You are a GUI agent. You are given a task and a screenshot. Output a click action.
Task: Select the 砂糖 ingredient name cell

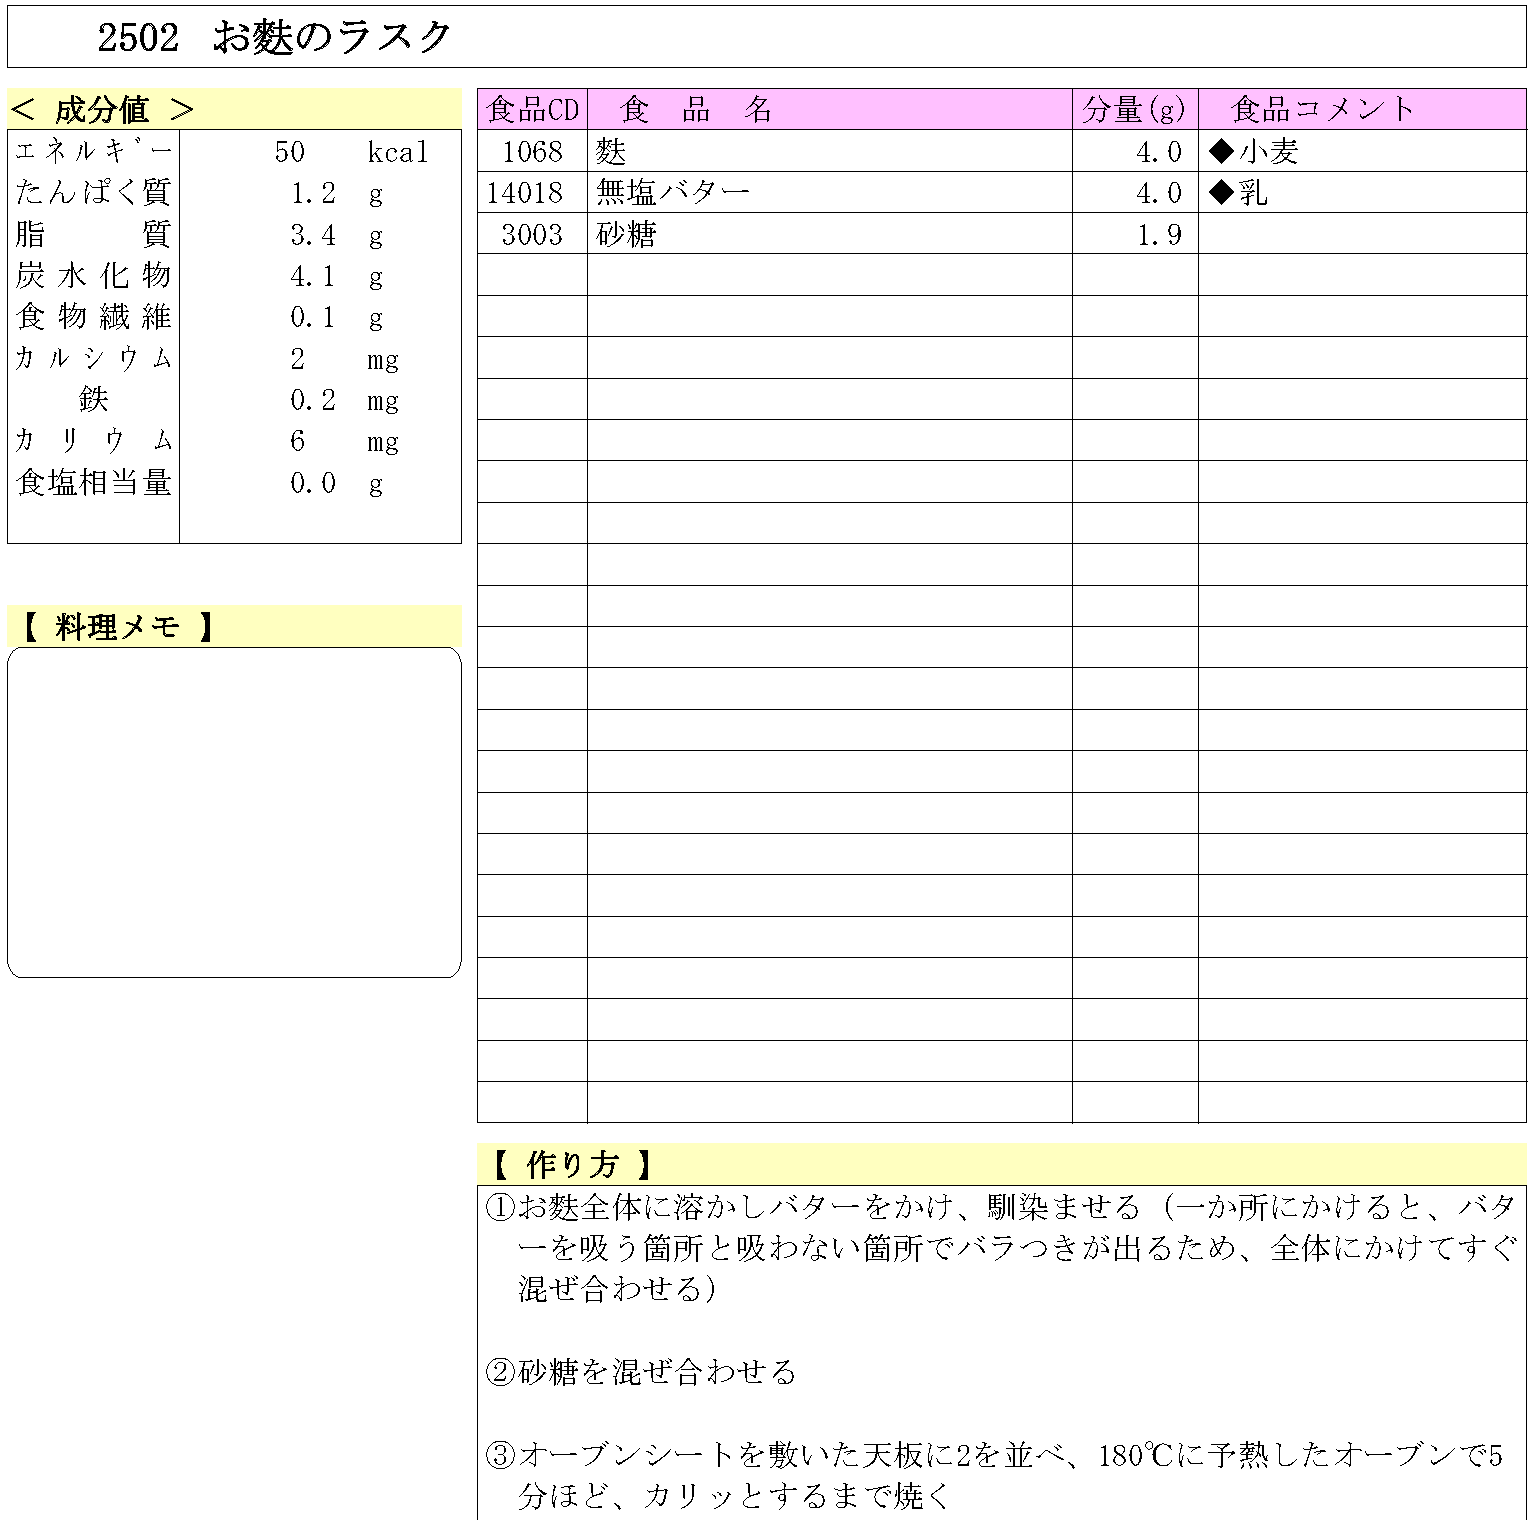pyautogui.click(x=626, y=234)
